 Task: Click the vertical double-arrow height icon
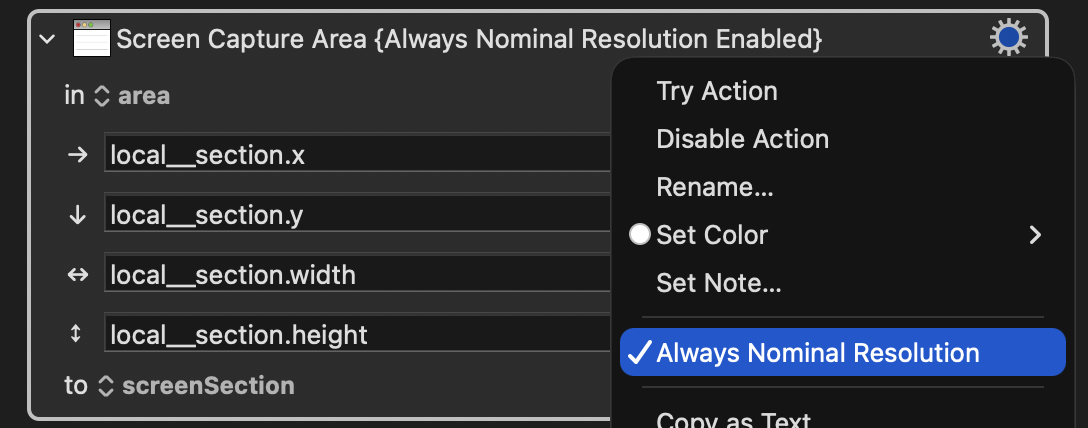pos(77,334)
